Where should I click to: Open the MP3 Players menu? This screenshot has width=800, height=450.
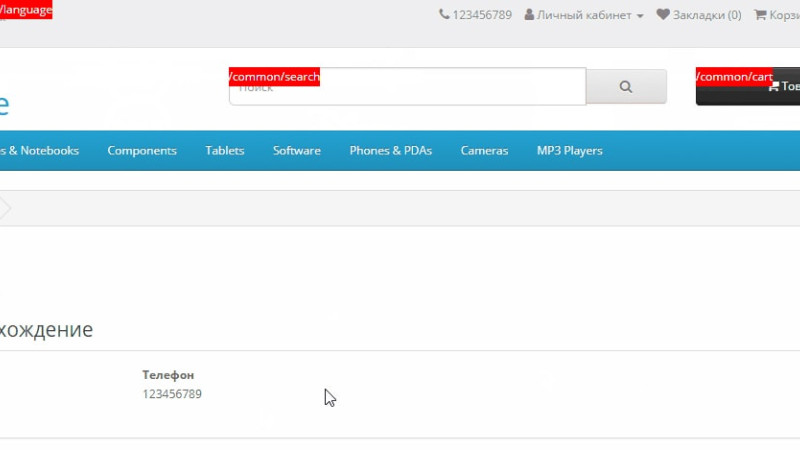pyautogui.click(x=569, y=151)
